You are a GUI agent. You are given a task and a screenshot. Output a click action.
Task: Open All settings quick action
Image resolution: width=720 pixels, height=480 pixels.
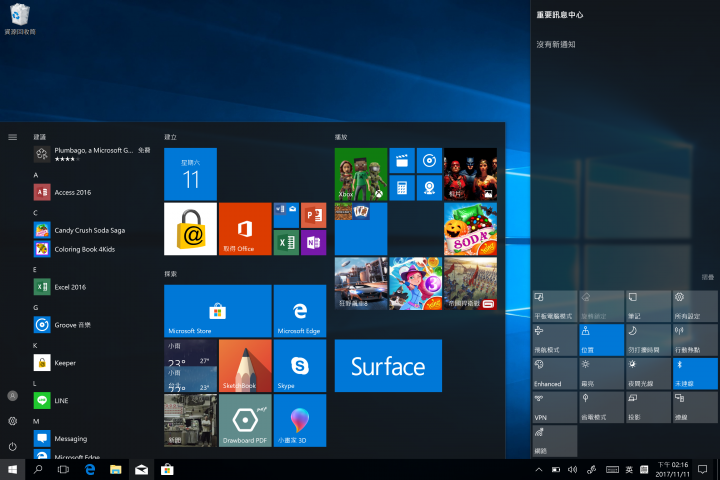coord(695,306)
